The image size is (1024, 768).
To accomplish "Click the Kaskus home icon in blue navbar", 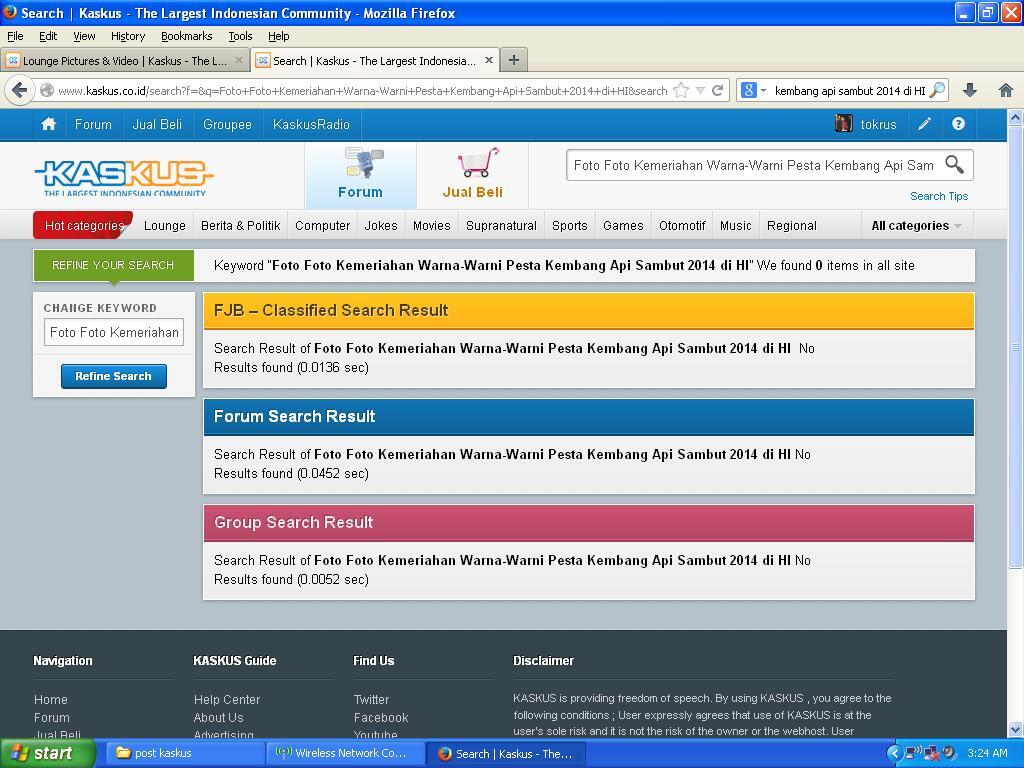I will pos(48,124).
